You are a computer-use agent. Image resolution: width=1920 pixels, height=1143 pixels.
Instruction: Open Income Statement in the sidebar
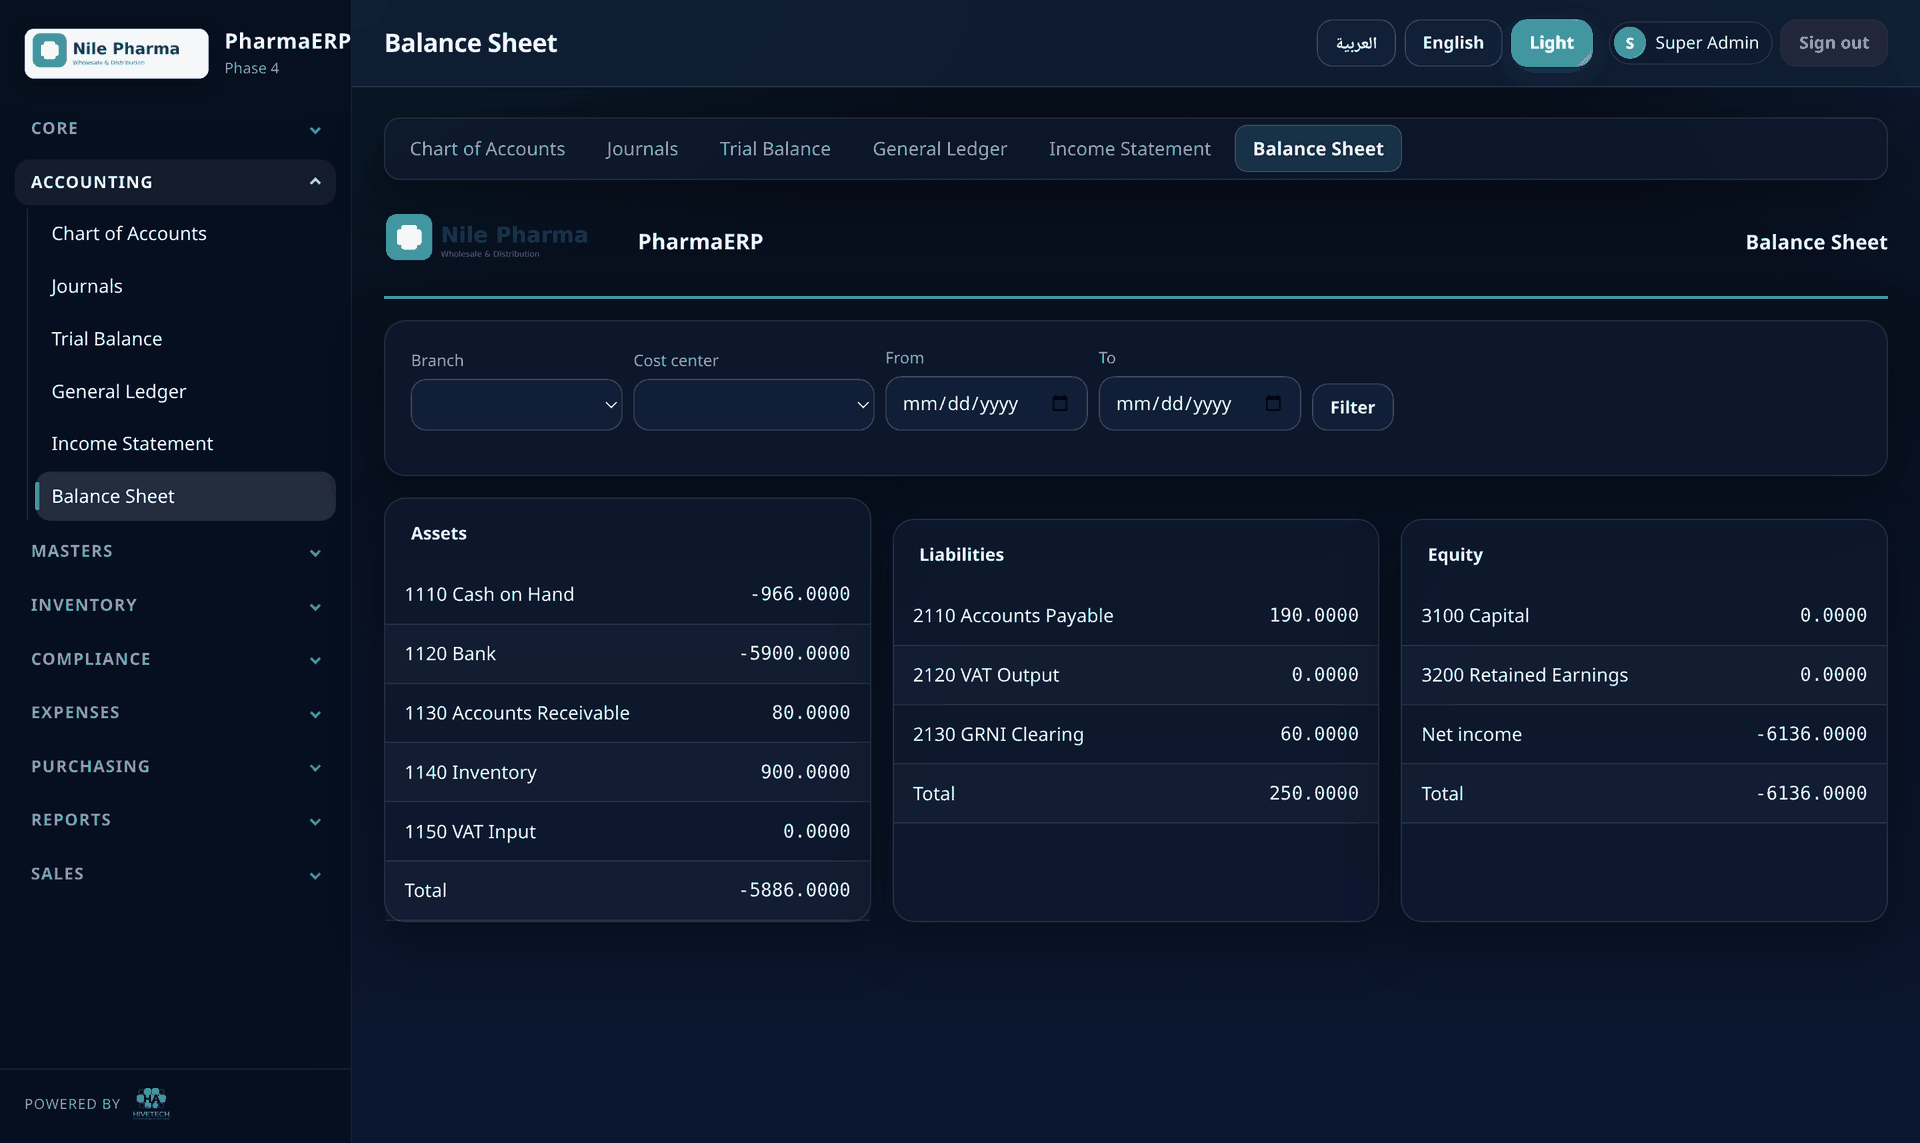point(185,443)
